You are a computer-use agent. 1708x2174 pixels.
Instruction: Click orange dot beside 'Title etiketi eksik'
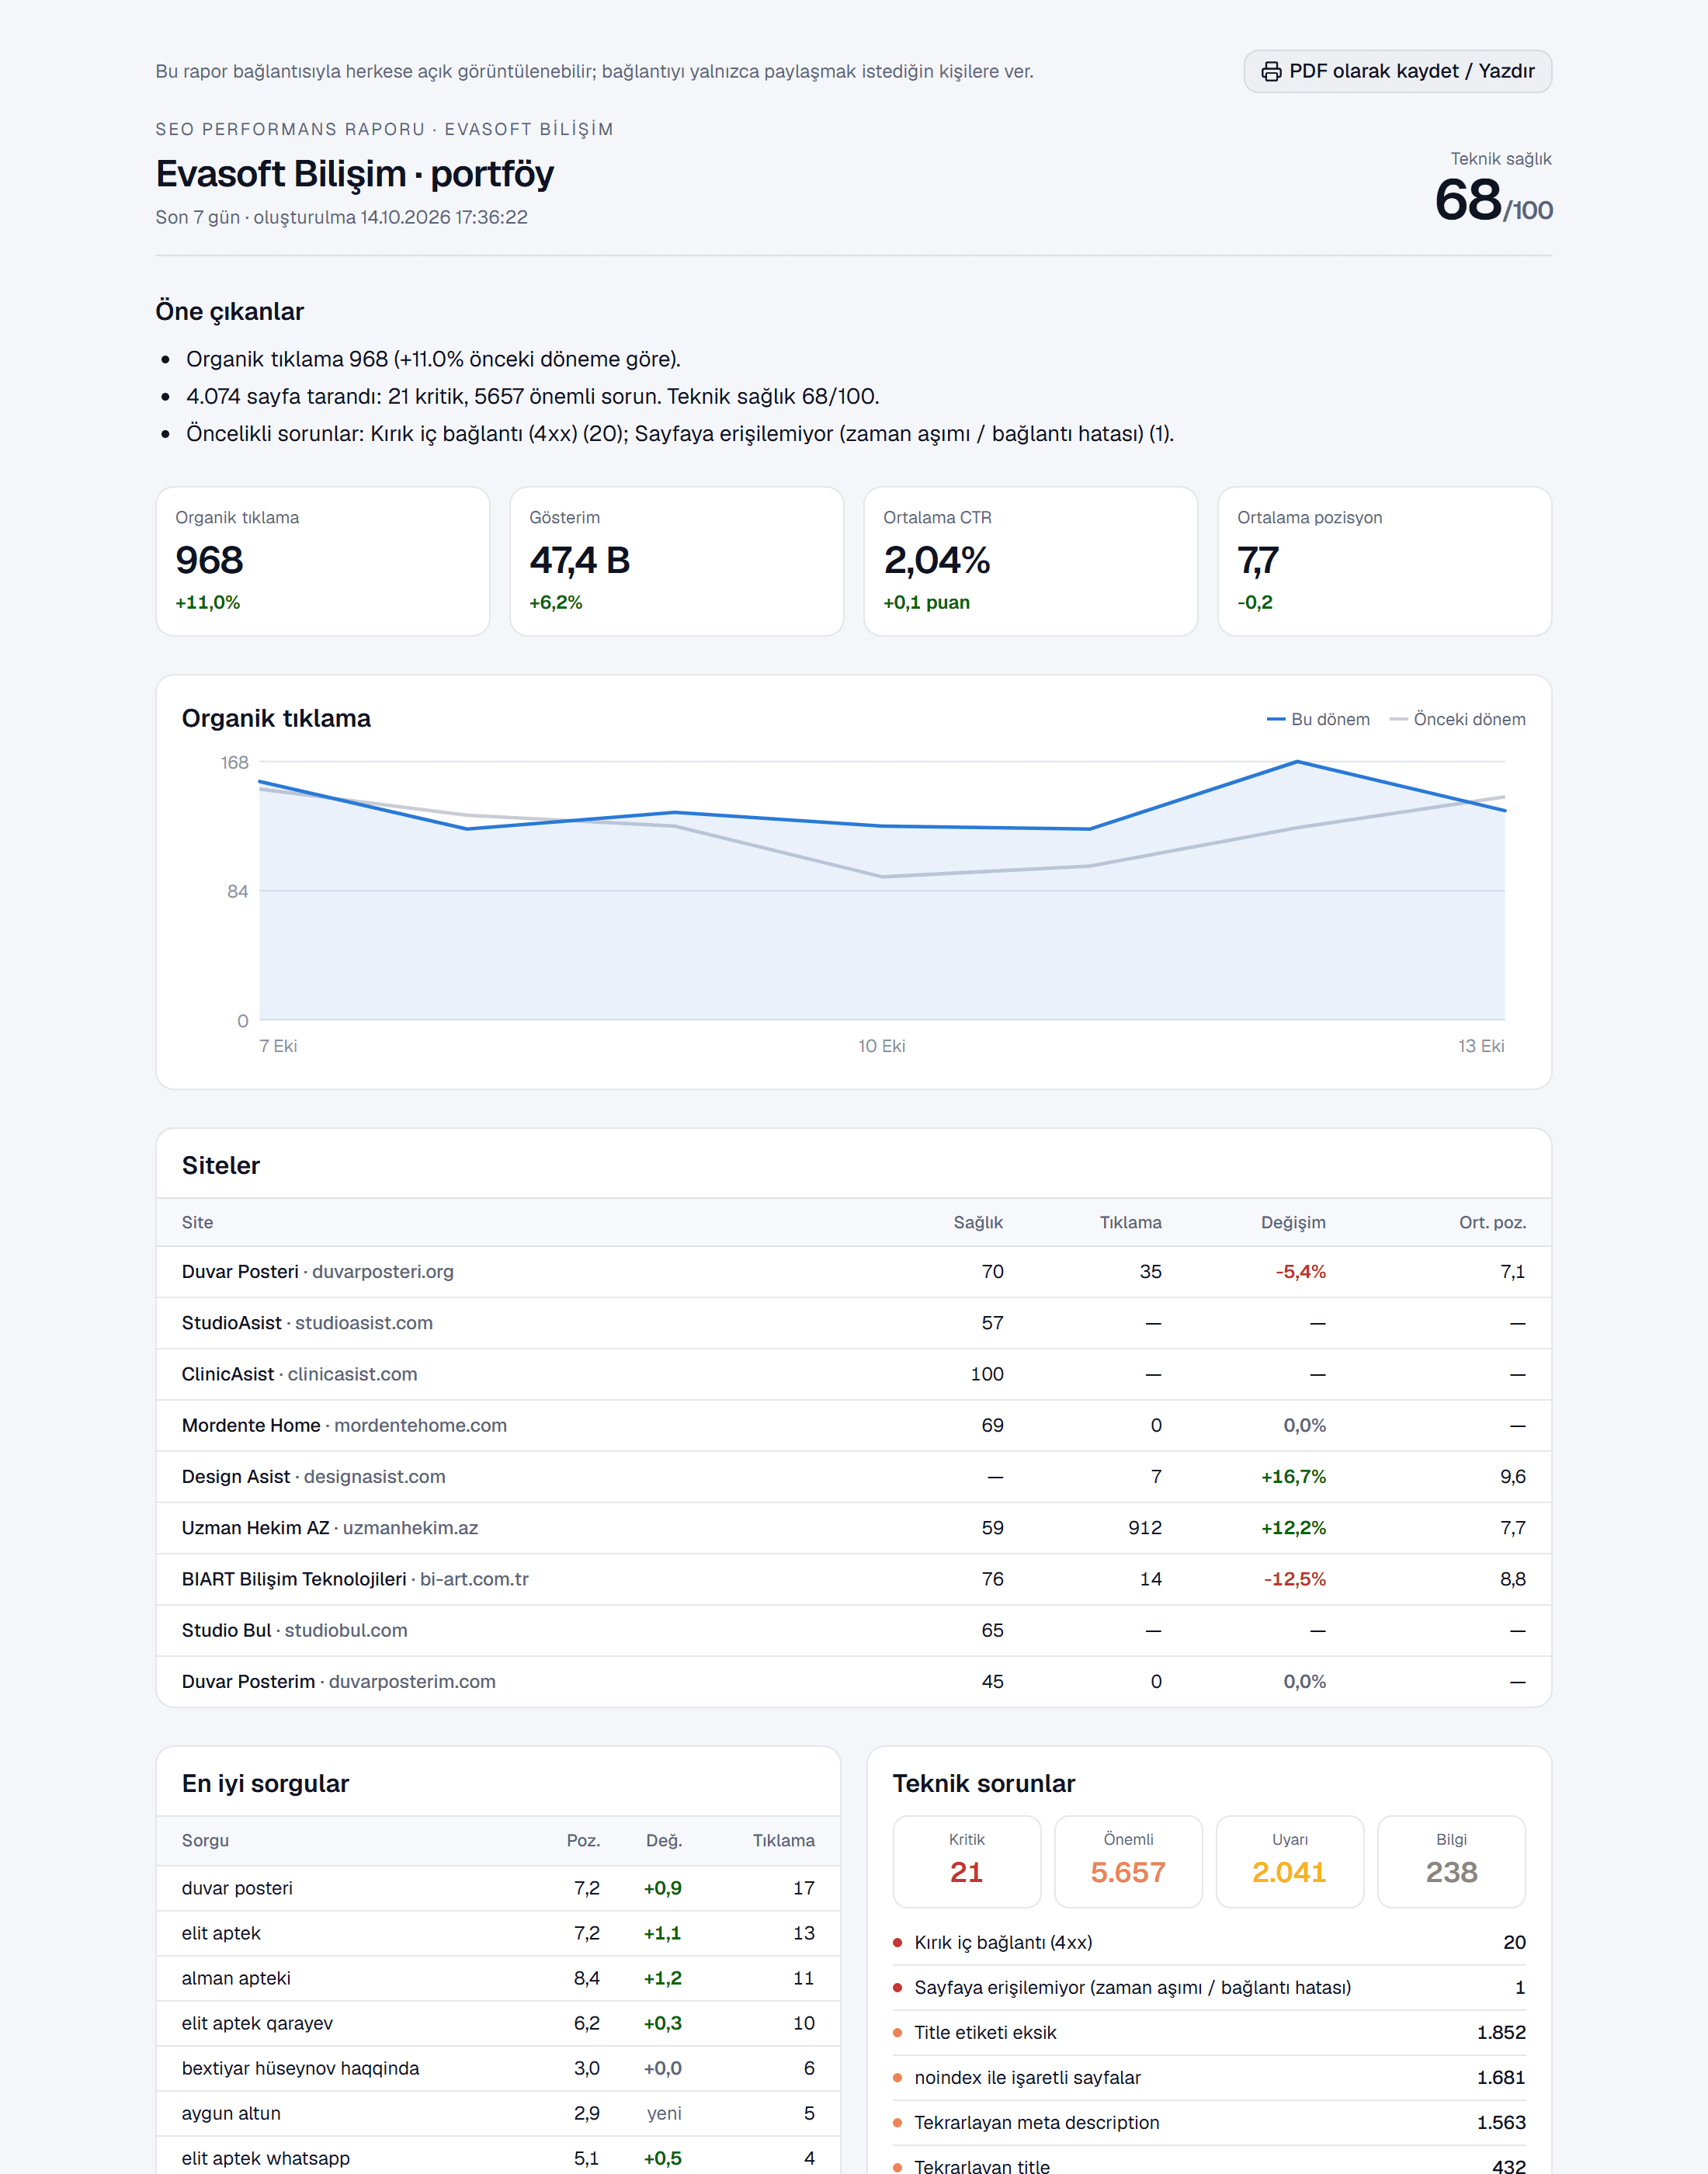click(897, 2033)
